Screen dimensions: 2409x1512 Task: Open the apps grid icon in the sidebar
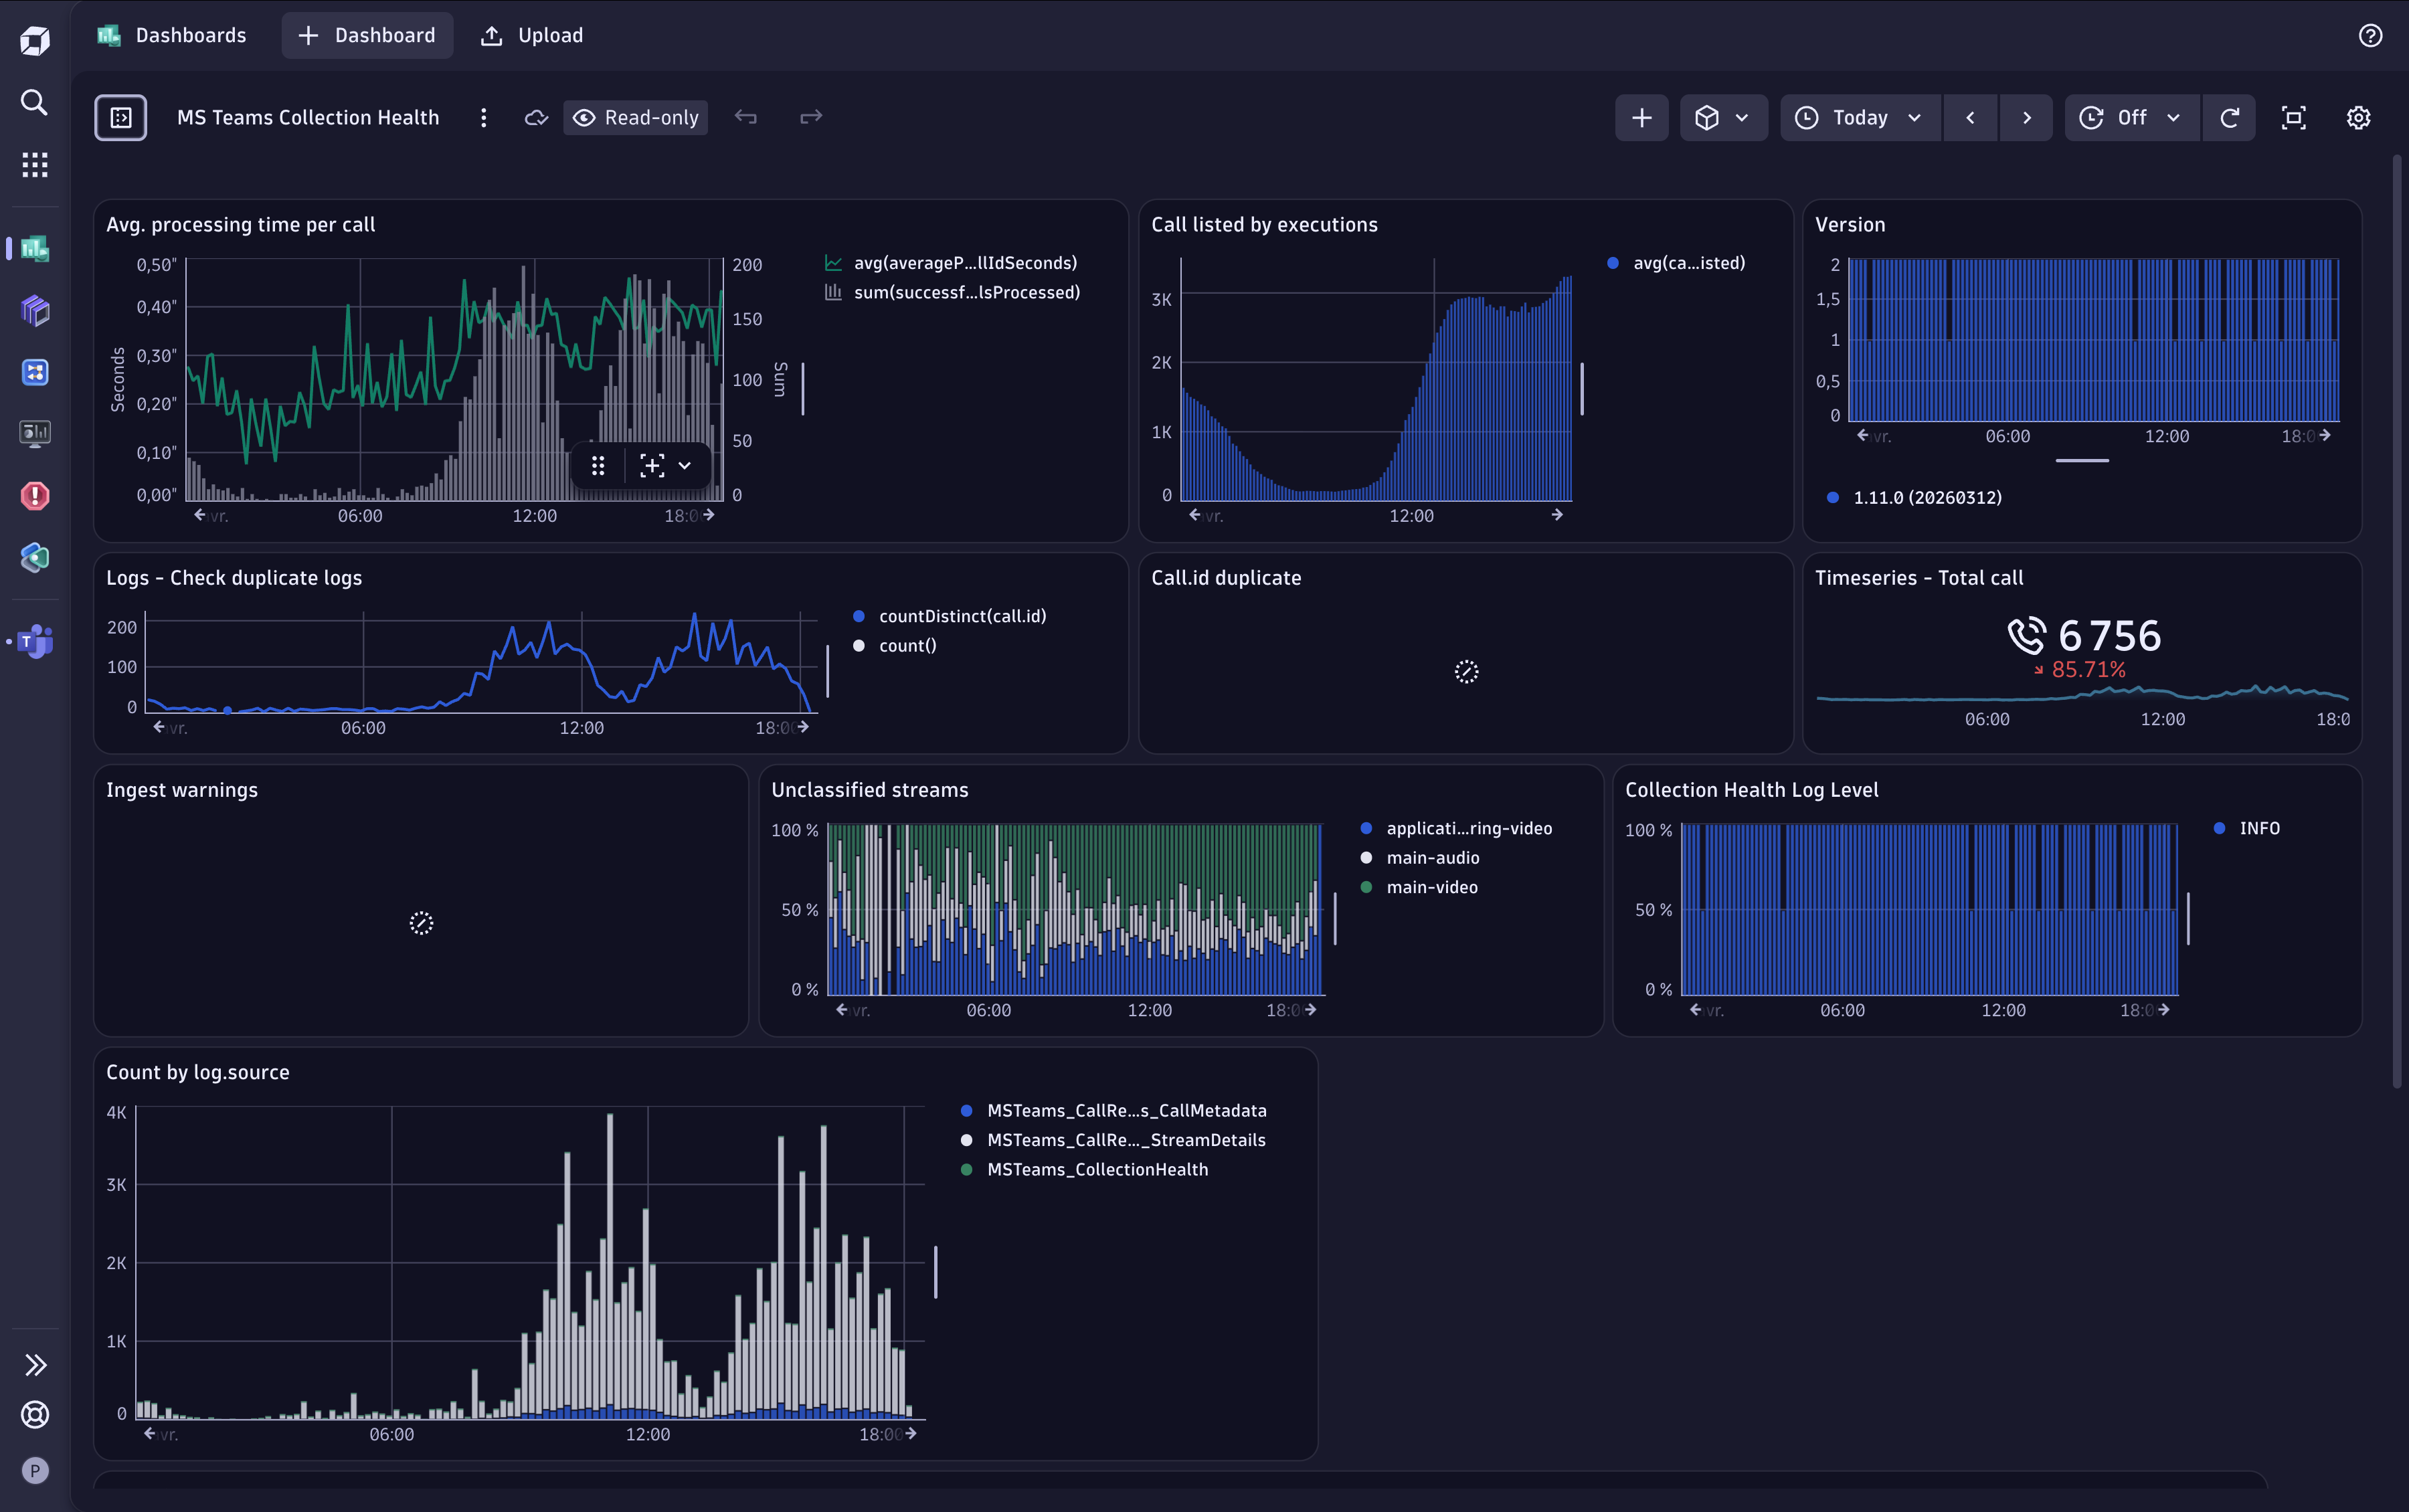pos(34,164)
